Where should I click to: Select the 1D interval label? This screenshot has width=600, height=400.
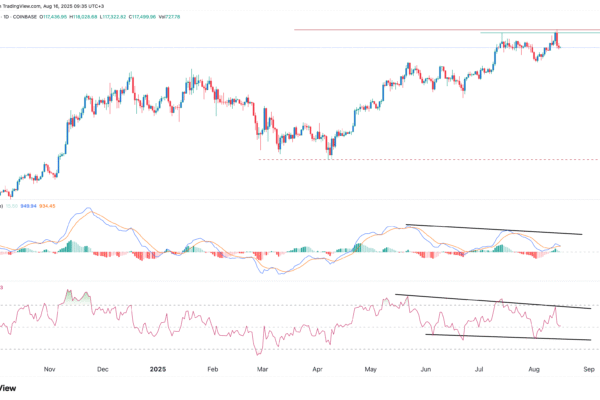(6, 17)
